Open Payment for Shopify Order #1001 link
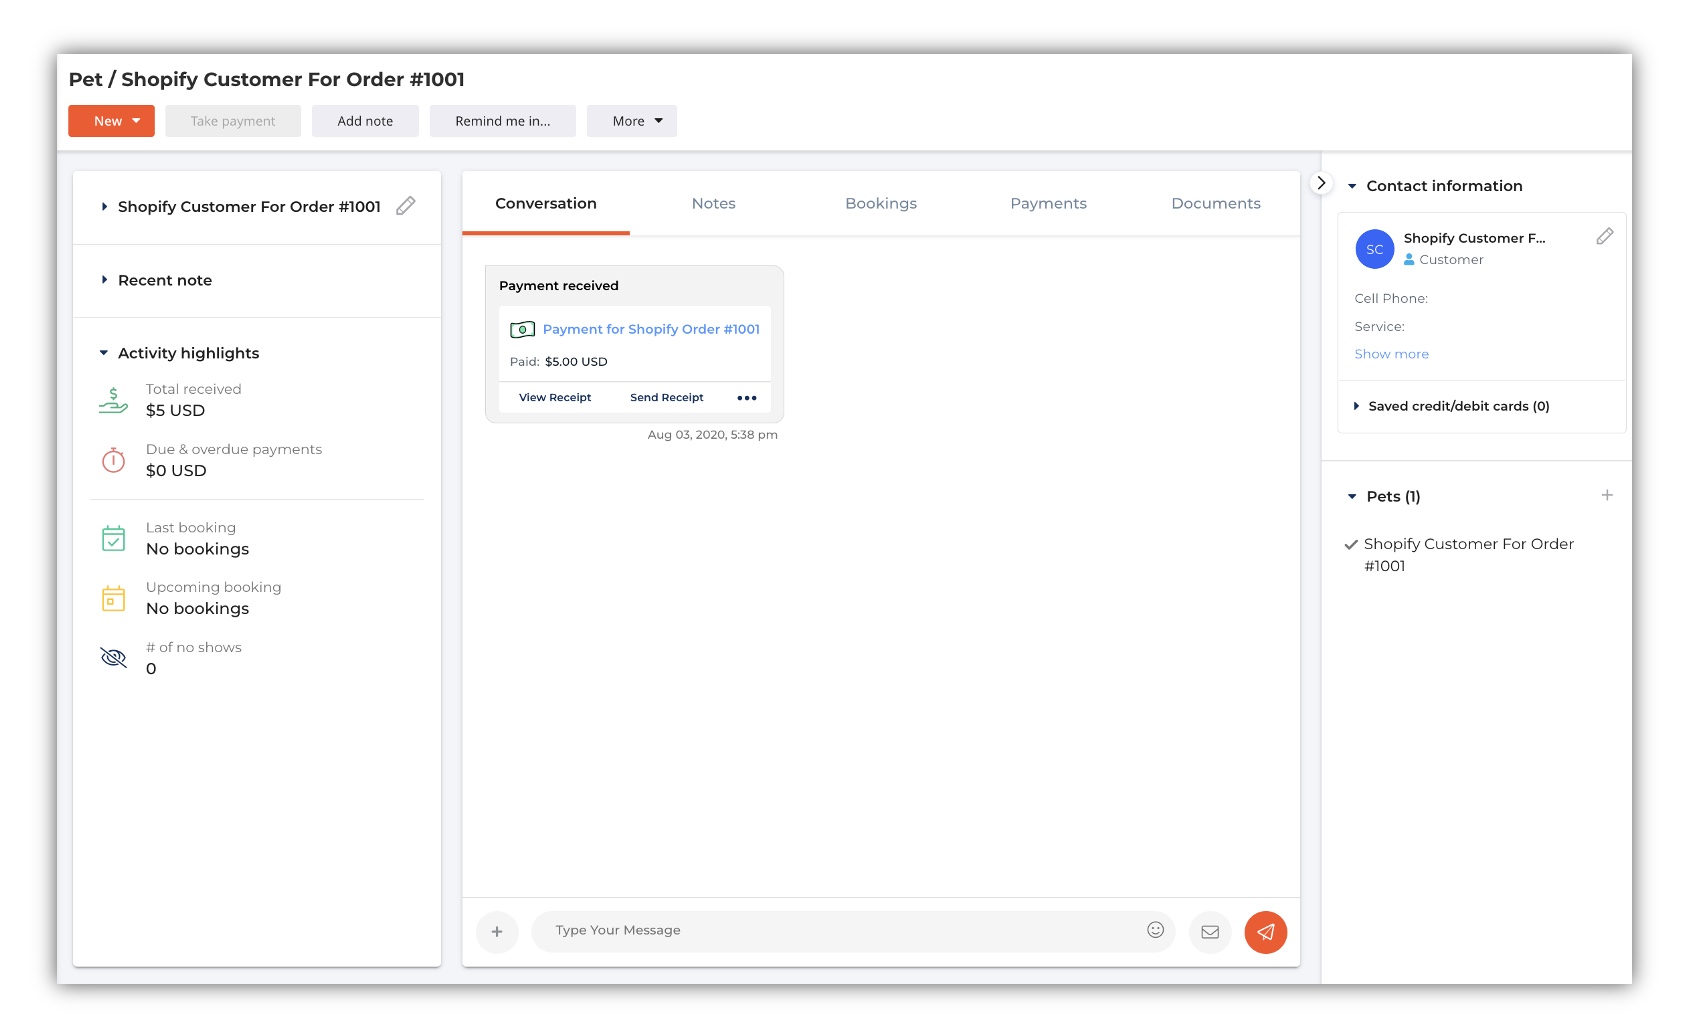The height and width of the screenshot is (1034, 1692). (651, 329)
